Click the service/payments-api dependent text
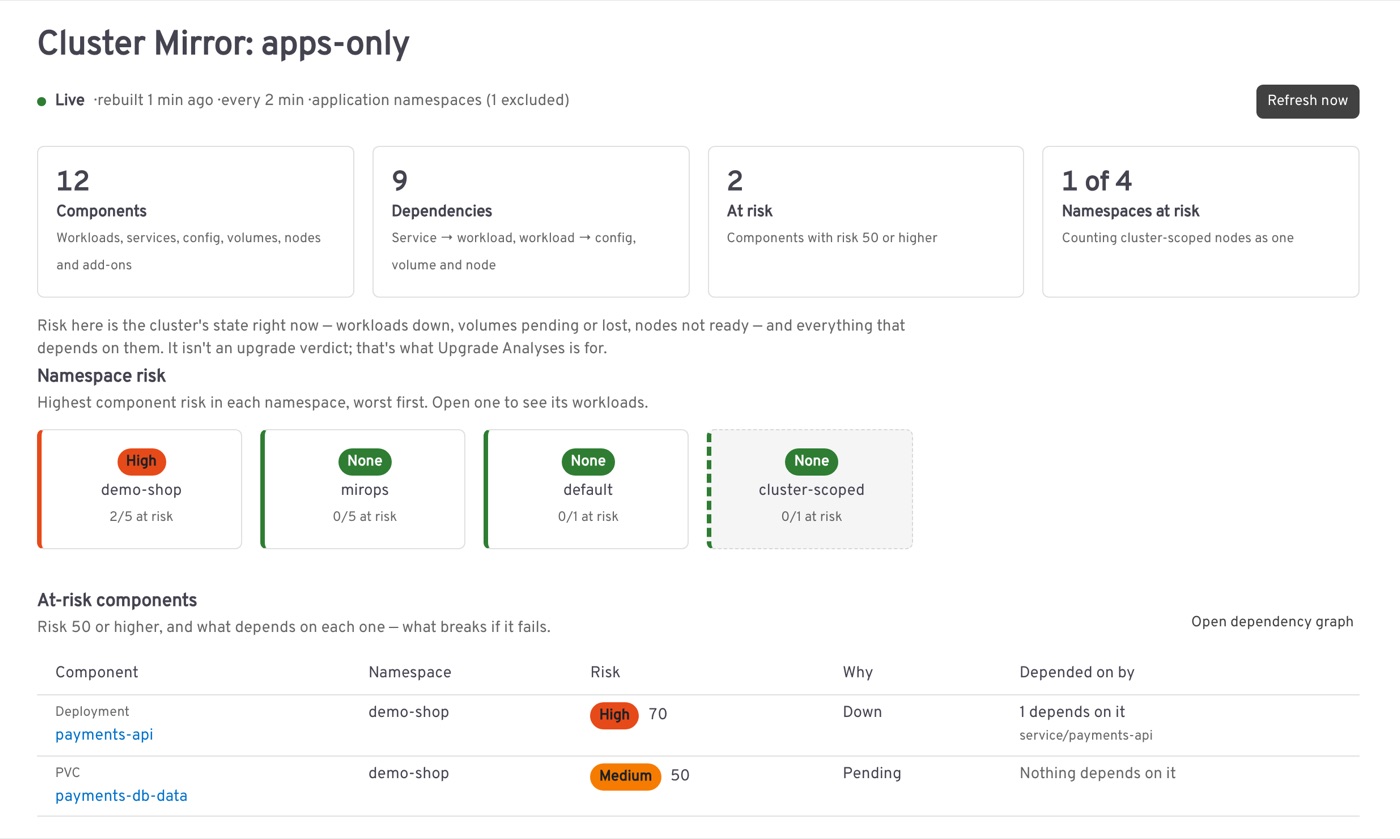1400x839 pixels. (1086, 736)
